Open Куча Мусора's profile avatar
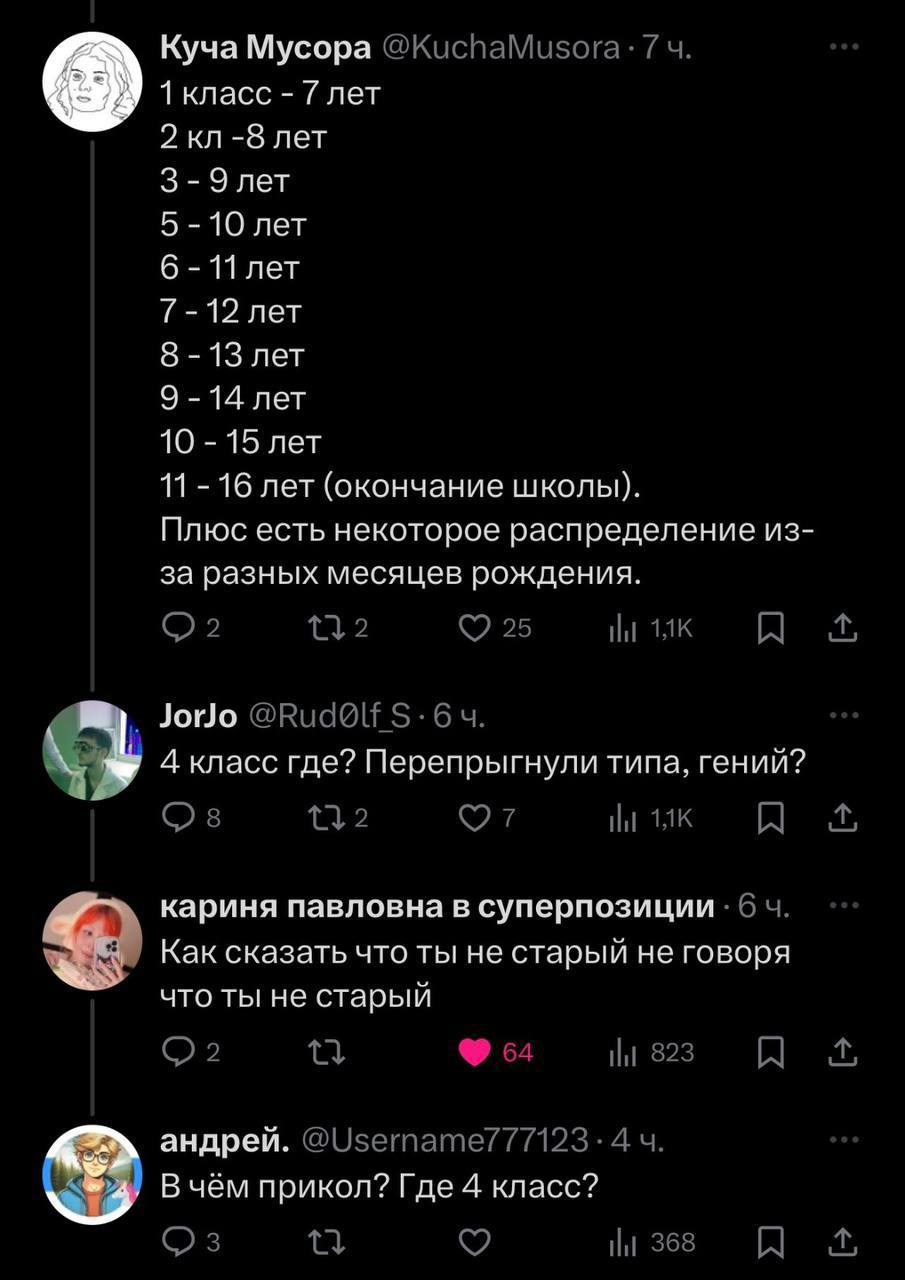905x1280 pixels. click(92, 82)
